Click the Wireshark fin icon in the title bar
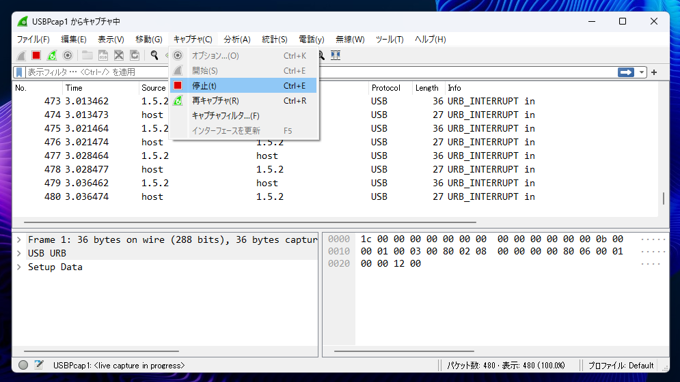 pyautogui.click(x=22, y=21)
